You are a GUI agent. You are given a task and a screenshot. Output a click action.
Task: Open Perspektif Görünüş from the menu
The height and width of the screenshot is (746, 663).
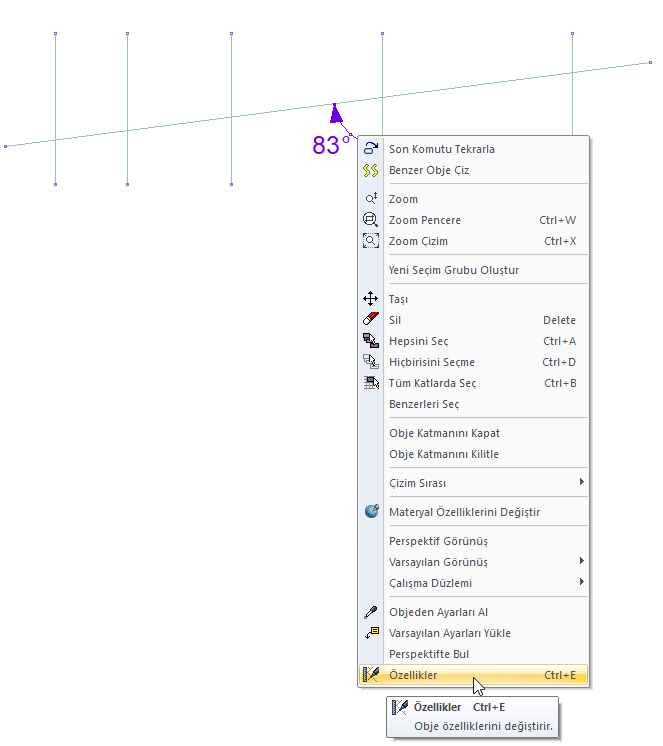[473, 541]
